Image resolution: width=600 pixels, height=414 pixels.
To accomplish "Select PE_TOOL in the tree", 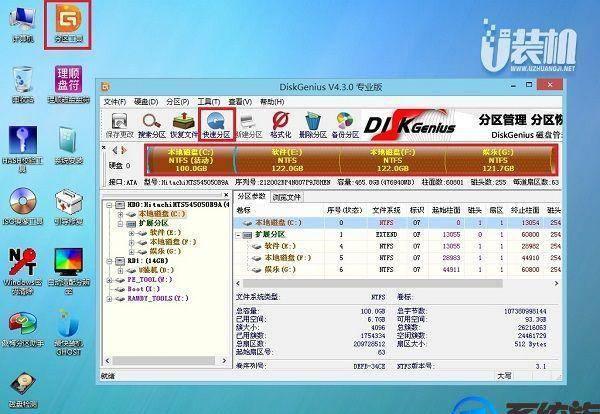I will click(x=150, y=280).
